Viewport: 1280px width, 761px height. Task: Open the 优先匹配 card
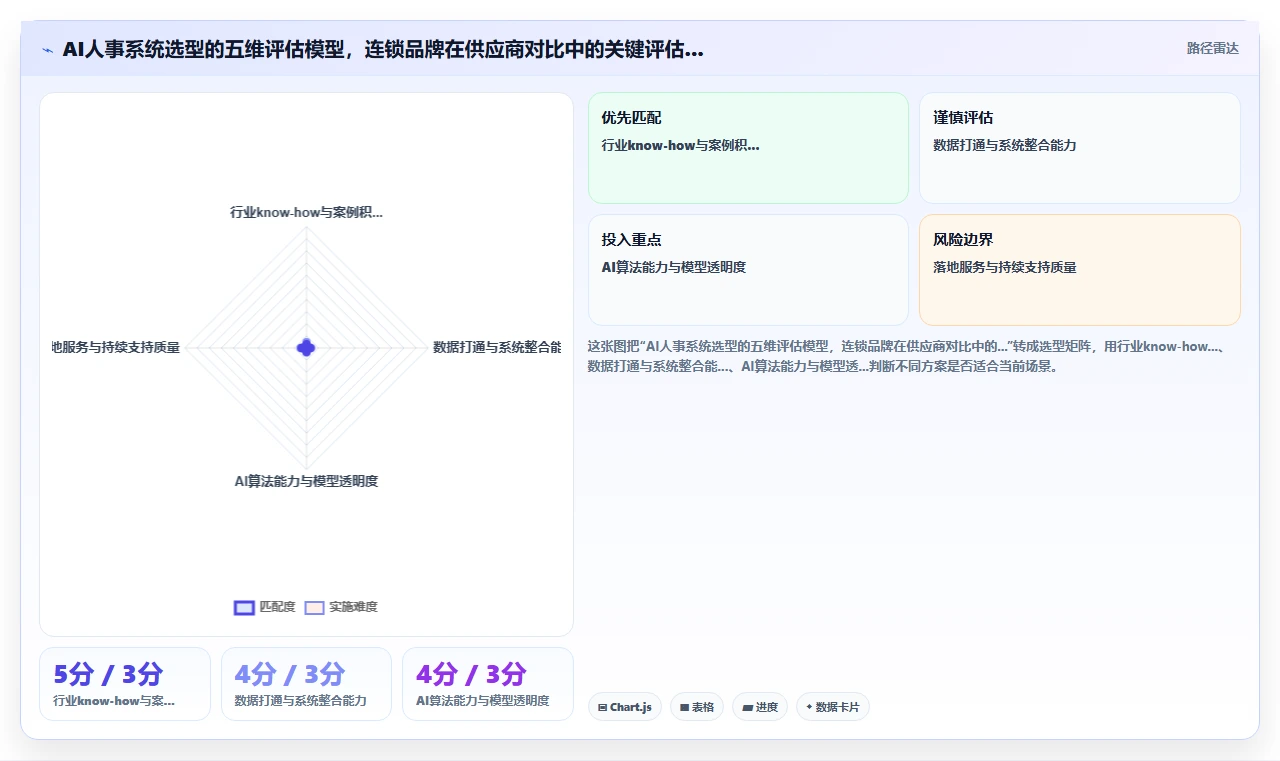[x=748, y=148]
